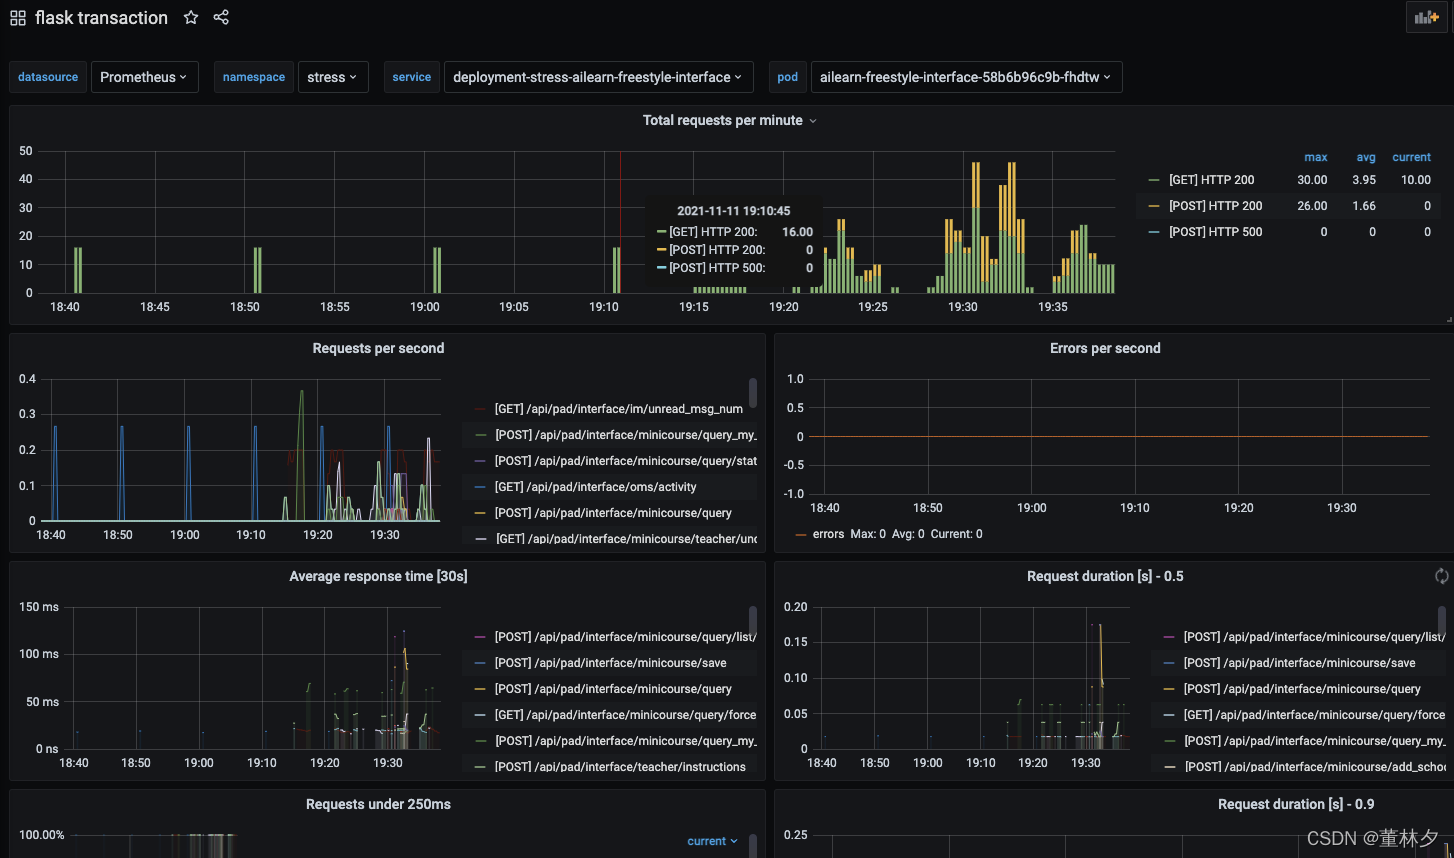Toggle oms/activity series in Requests per second
The width and height of the screenshot is (1454, 858).
point(595,487)
